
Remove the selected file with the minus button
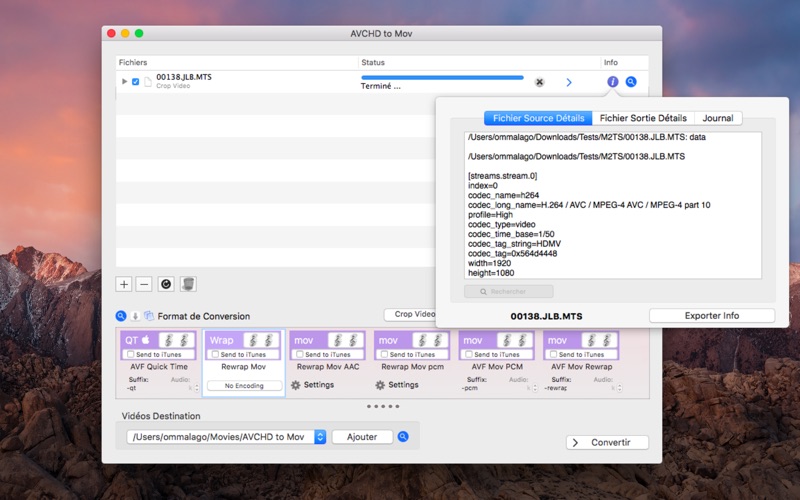144,284
